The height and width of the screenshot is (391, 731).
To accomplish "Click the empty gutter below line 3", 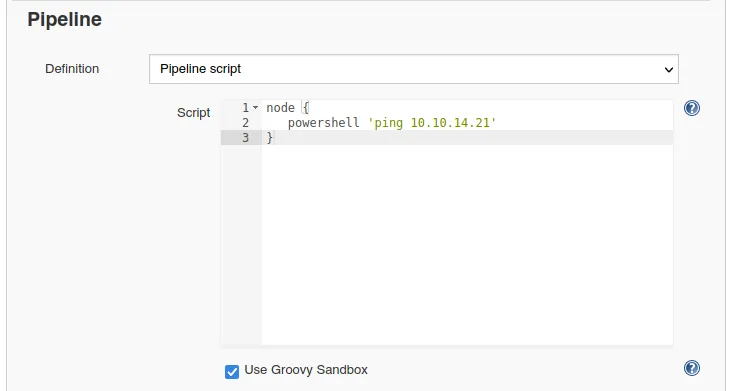I will coord(241,245).
